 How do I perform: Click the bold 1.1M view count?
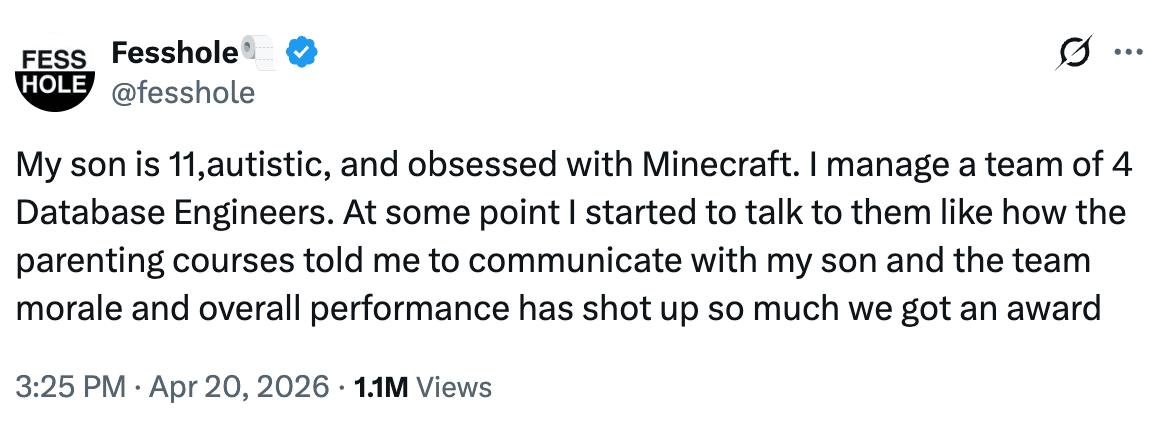click(x=381, y=387)
